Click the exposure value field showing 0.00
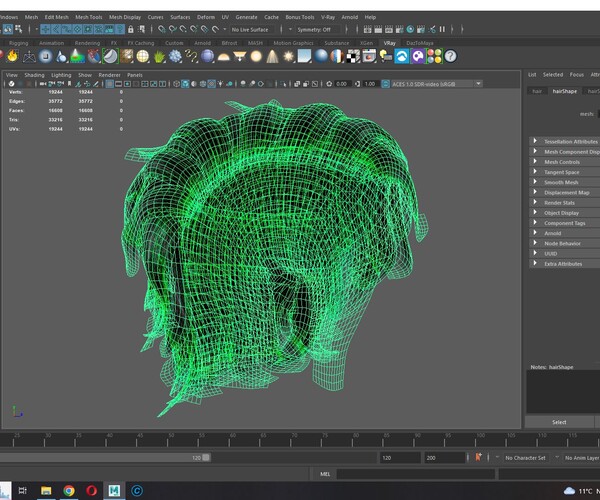Screen dimensions: 600x500 341,84
